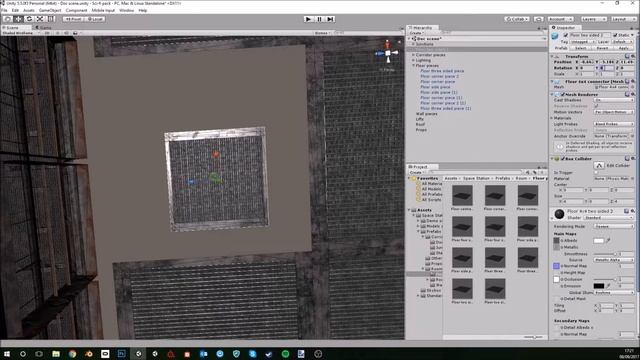Click the Rotation Y input field
The image size is (640, 360).
click(x=607, y=68)
